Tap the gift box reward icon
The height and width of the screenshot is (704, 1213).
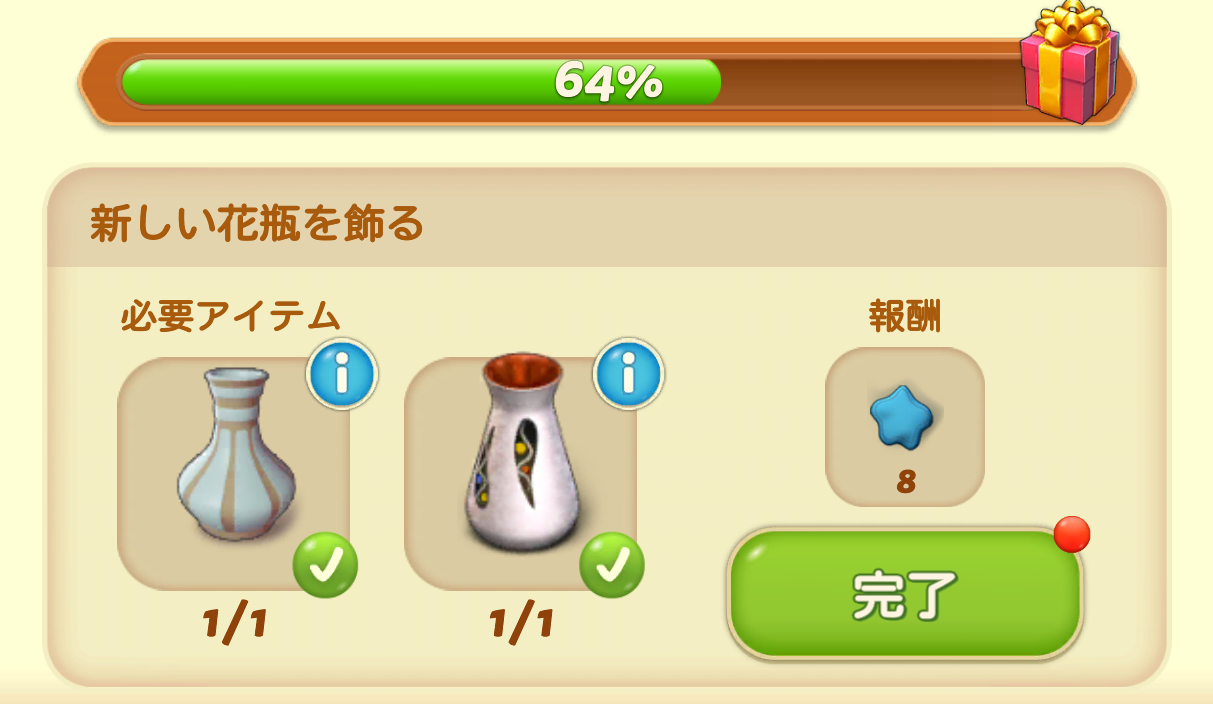click(1068, 62)
